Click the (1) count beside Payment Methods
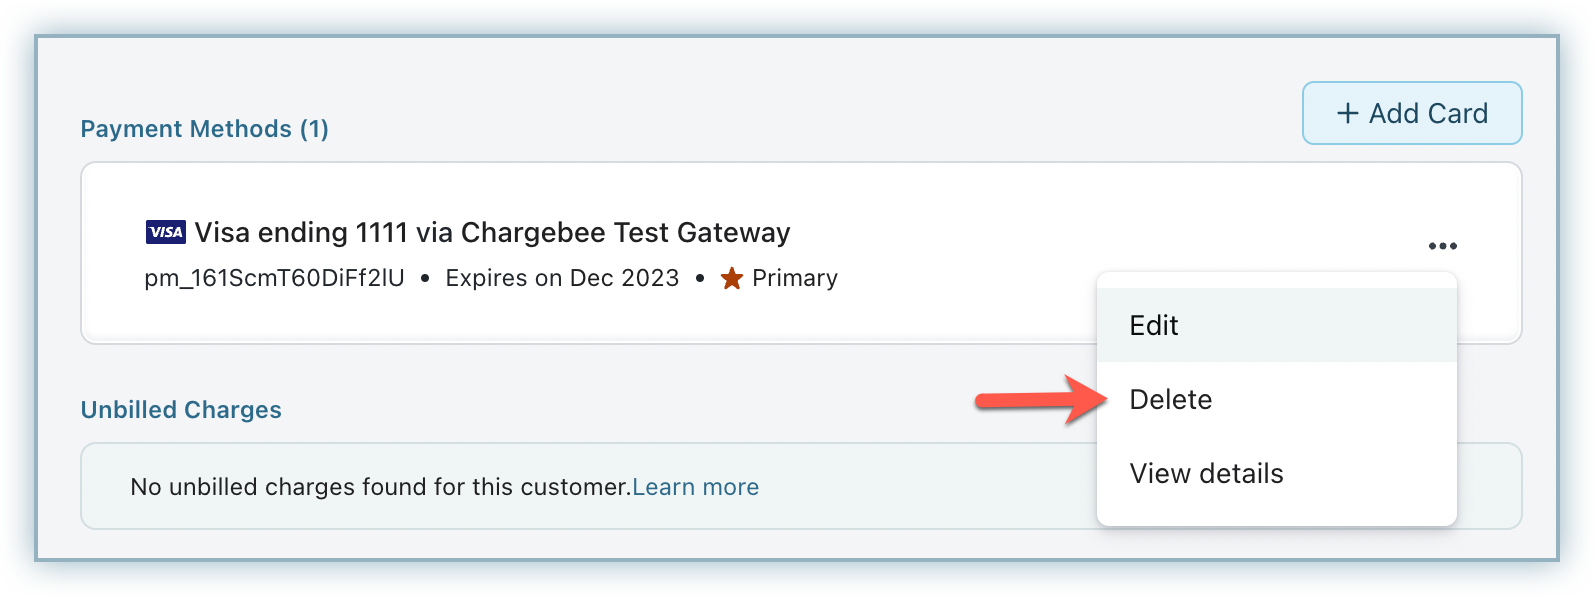The image size is (1594, 596). (314, 129)
